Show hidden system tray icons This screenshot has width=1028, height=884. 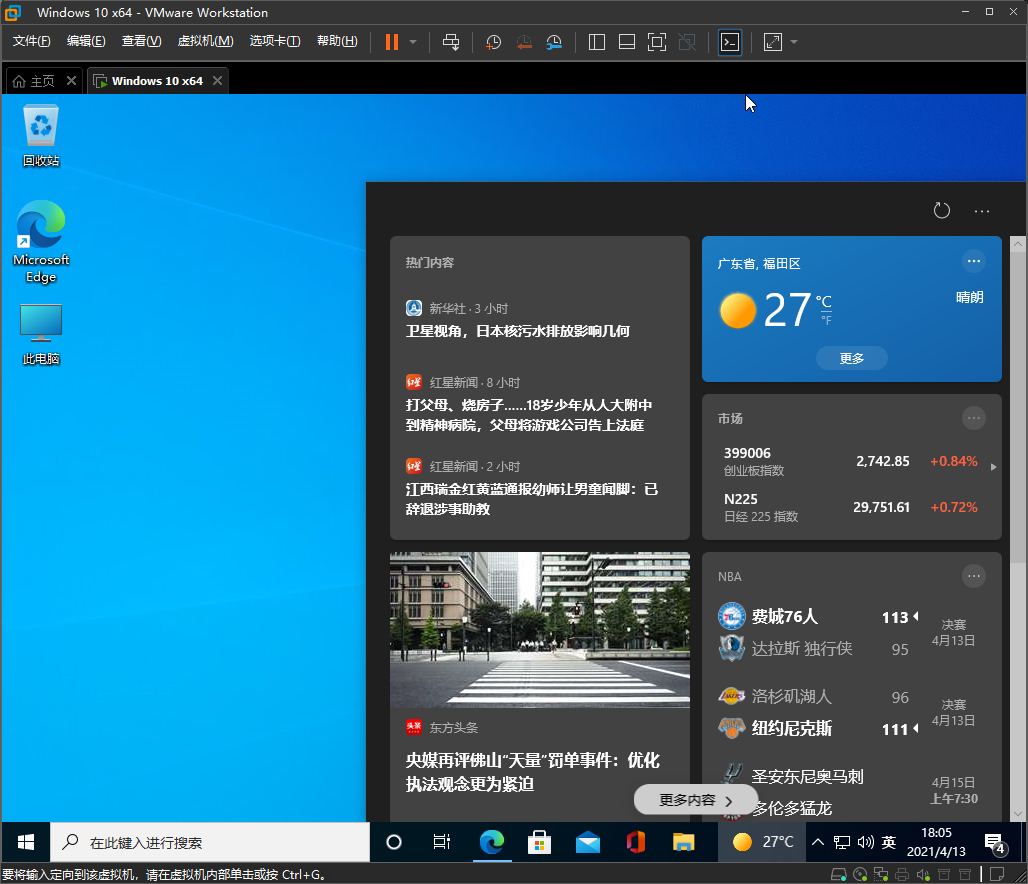[x=817, y=842]
